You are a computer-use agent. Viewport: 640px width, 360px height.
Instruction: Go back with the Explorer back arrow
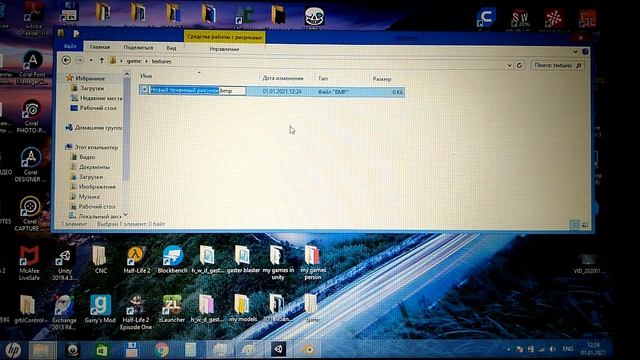(66, 60)
